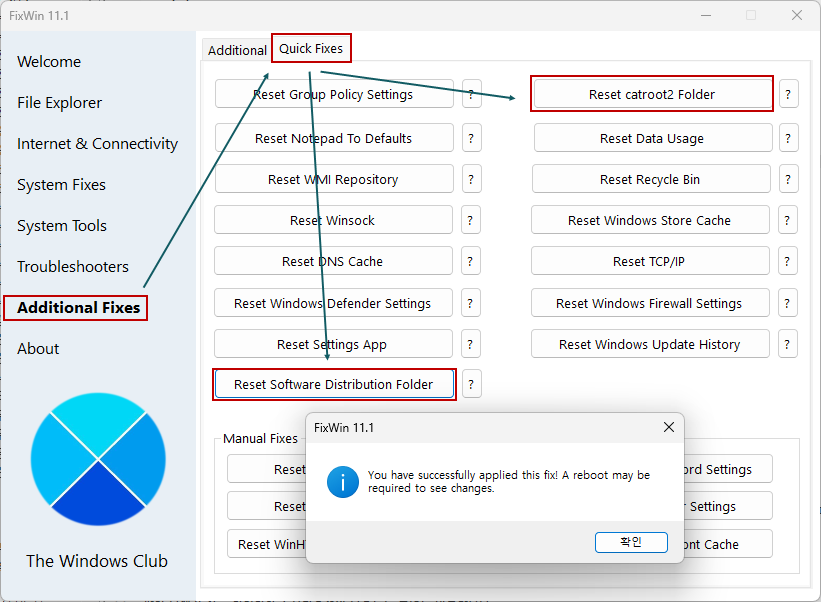Open help for Reset Settings App
This screenshot has width=821, height=602.
click(x=470, y=344)
